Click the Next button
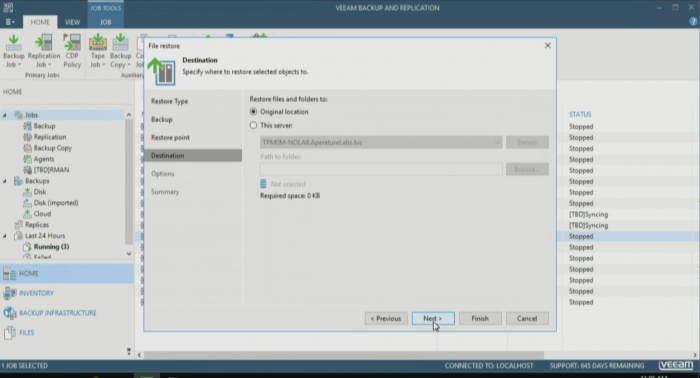 point(433,318)
